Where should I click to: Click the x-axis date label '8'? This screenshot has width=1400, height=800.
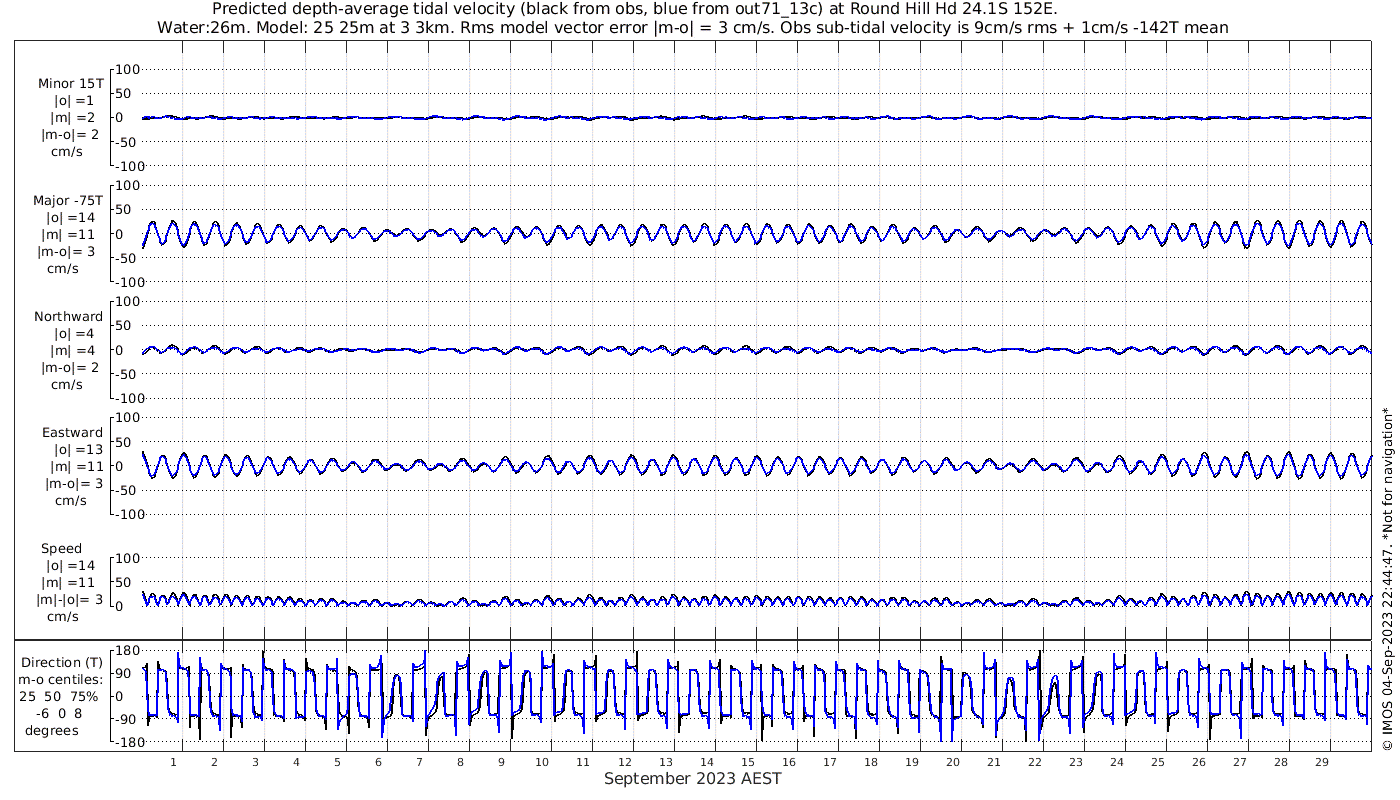[460, 762]
